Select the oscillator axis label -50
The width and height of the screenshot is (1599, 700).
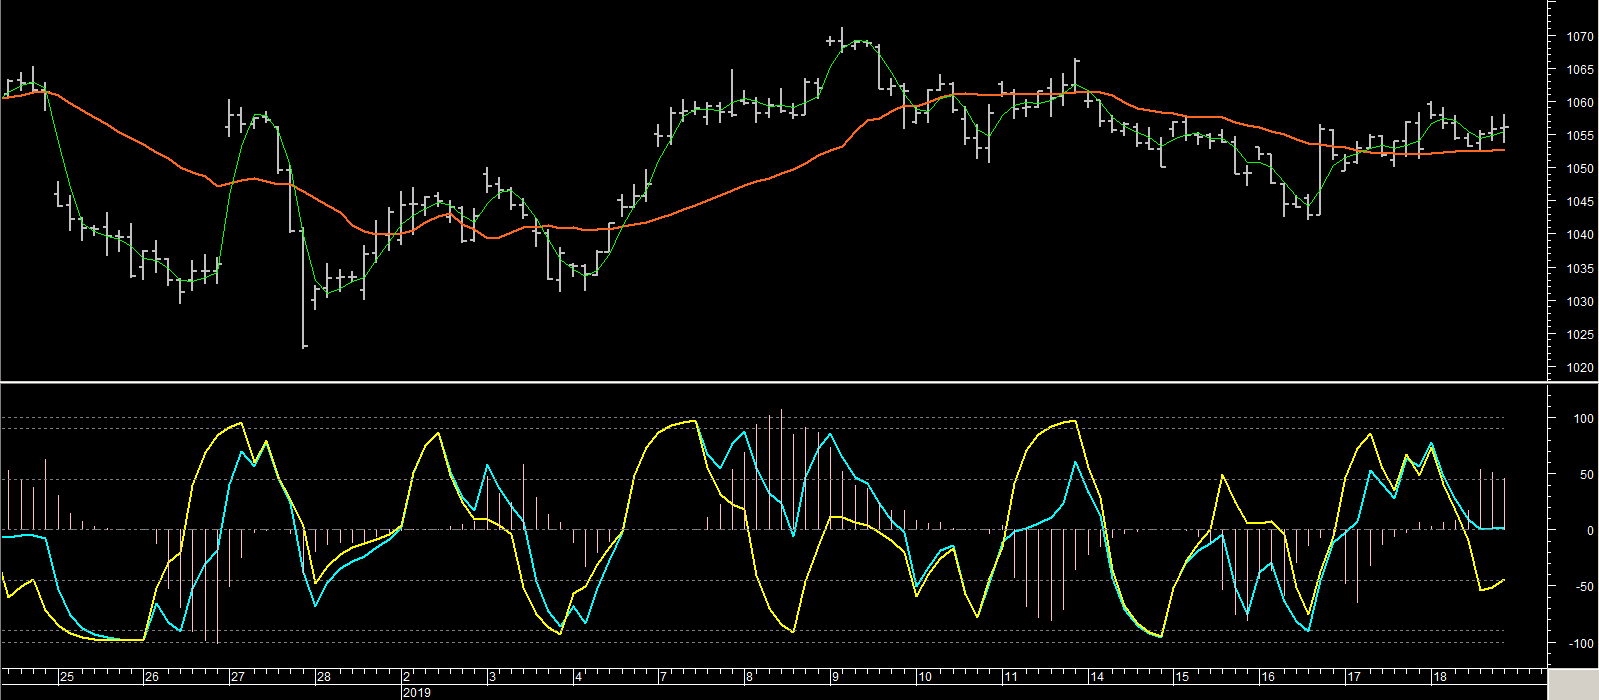pos(1585,587)
